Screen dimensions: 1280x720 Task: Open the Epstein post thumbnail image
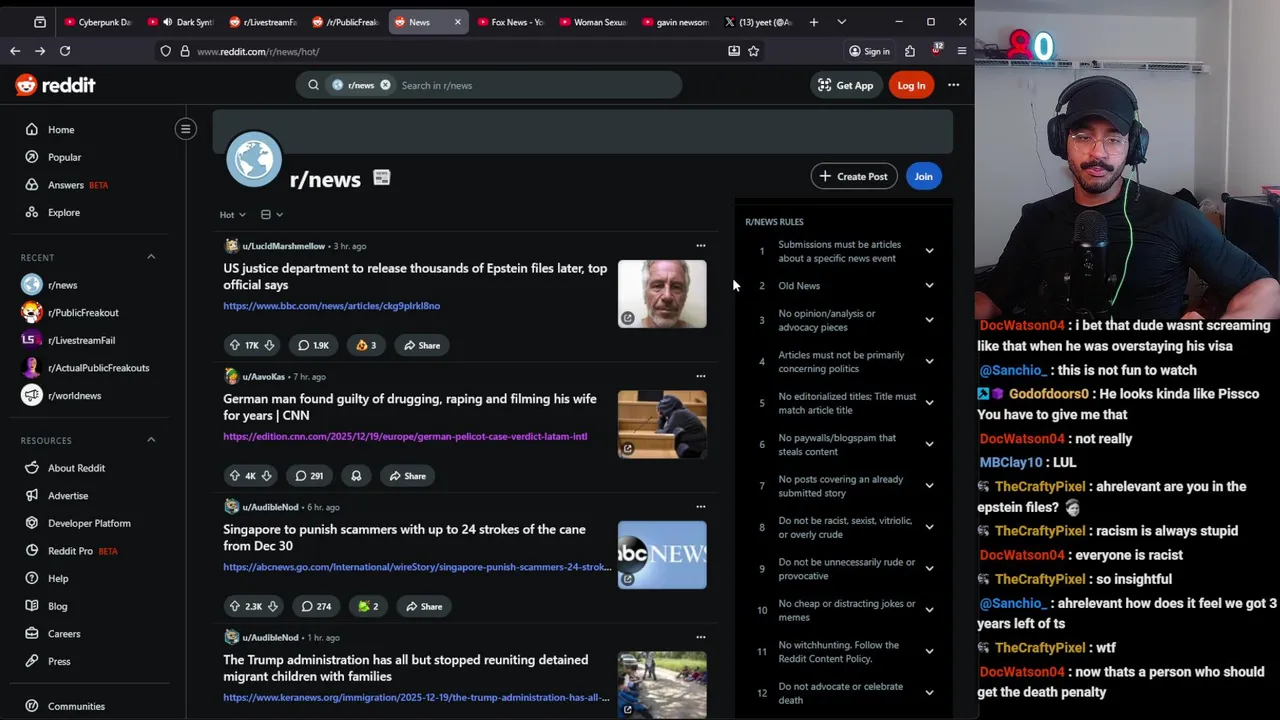click(x=662, y=294)
